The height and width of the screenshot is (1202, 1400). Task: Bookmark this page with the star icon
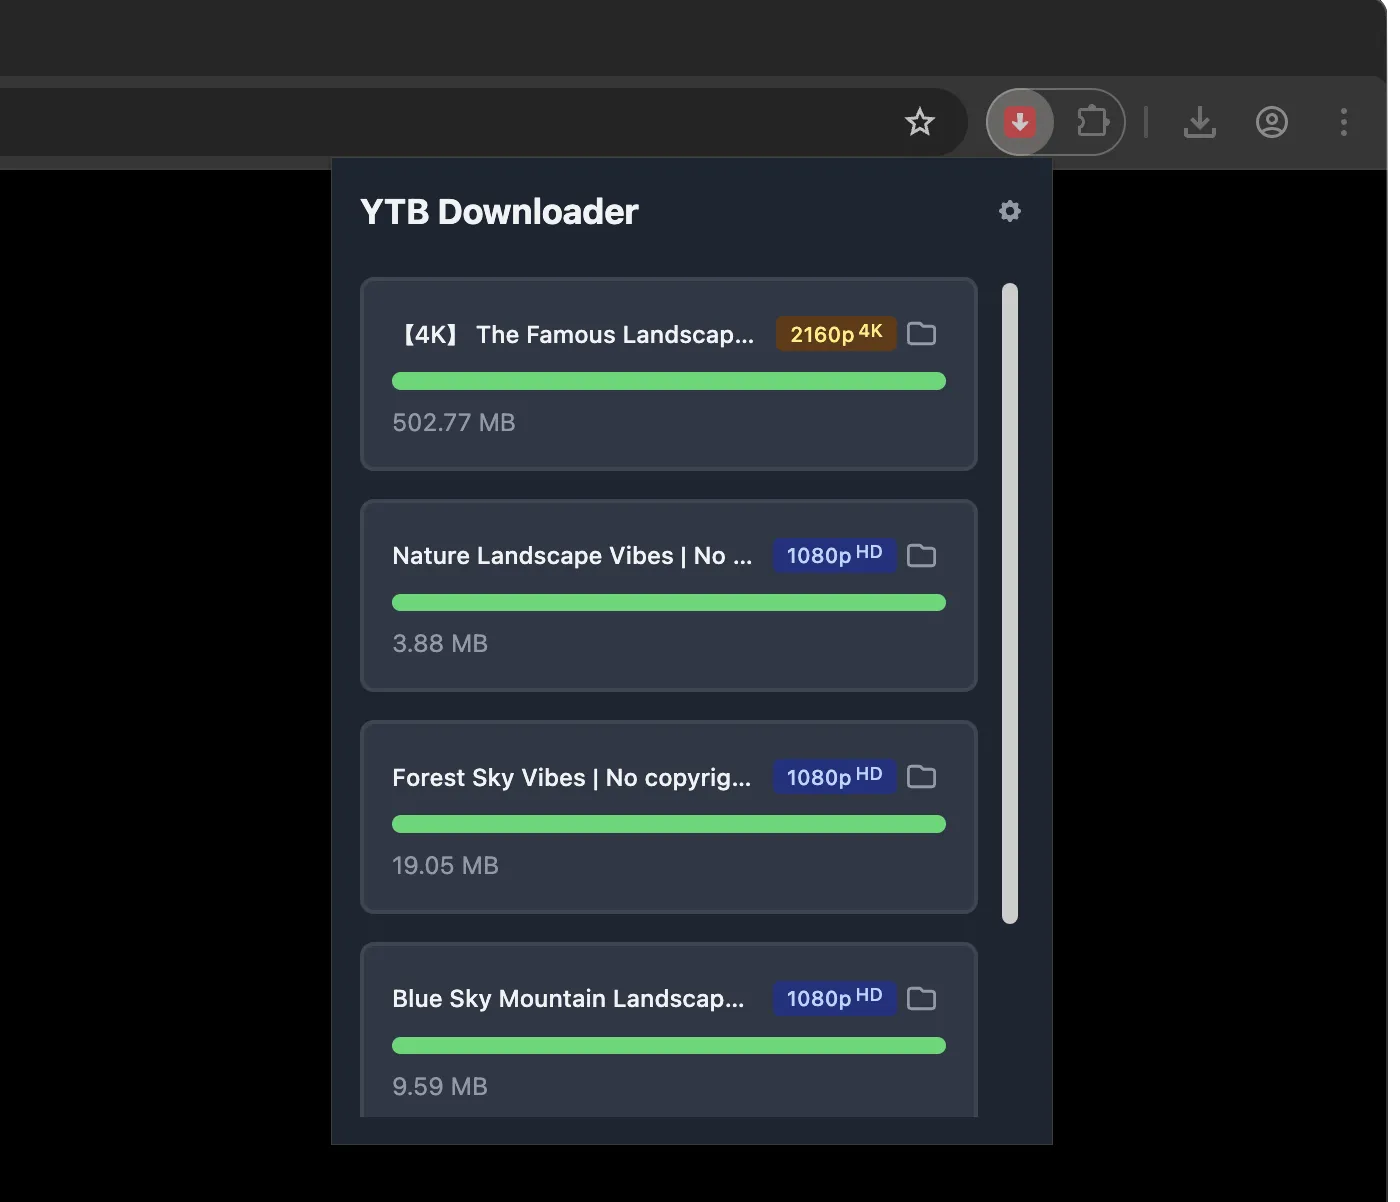pyautogui.click(x=919, y=122)
